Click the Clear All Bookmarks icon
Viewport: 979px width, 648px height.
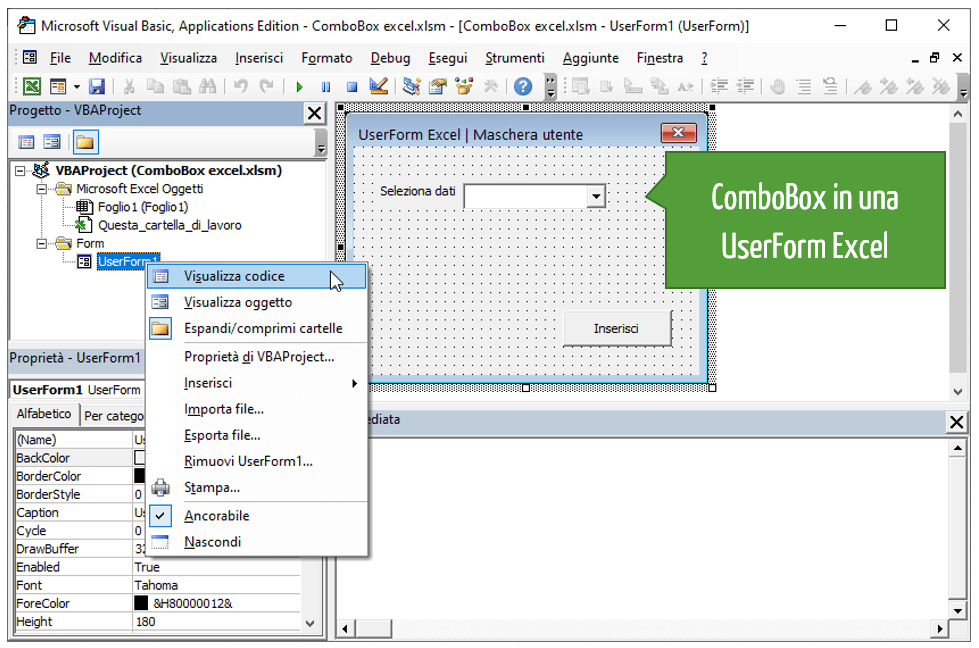941,86
